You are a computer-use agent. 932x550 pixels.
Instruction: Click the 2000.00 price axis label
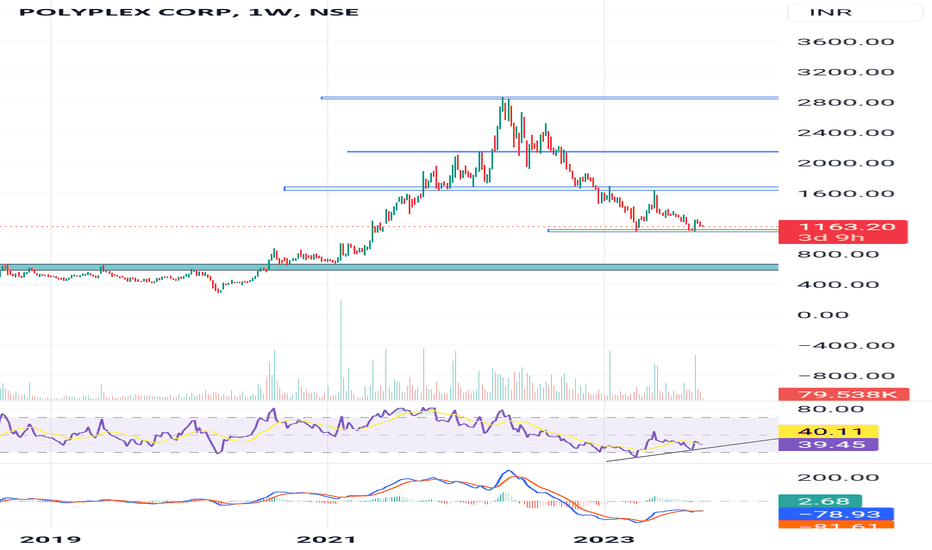pyautogui.click(x=845, y=163)
